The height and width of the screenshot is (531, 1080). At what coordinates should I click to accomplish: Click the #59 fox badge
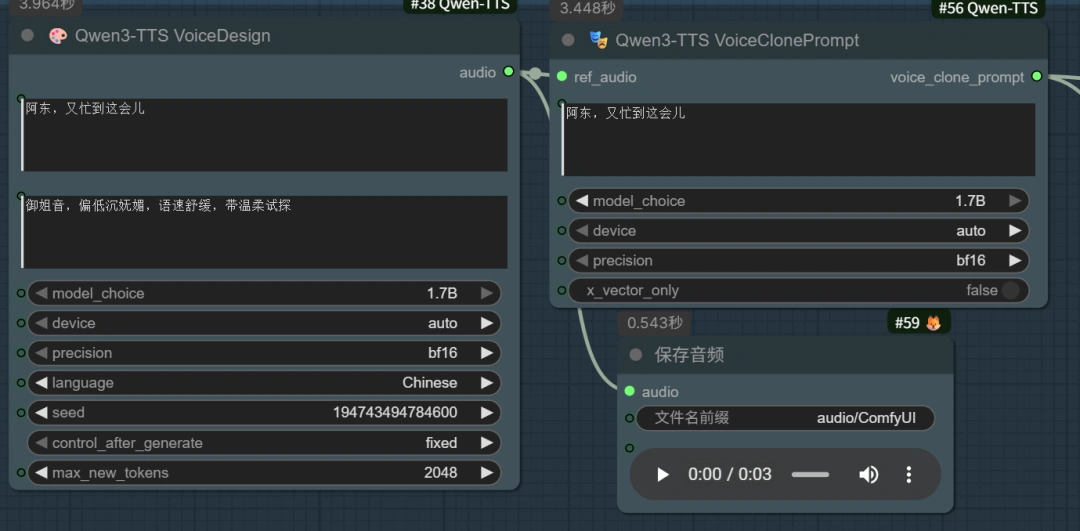tap(919, 322)
